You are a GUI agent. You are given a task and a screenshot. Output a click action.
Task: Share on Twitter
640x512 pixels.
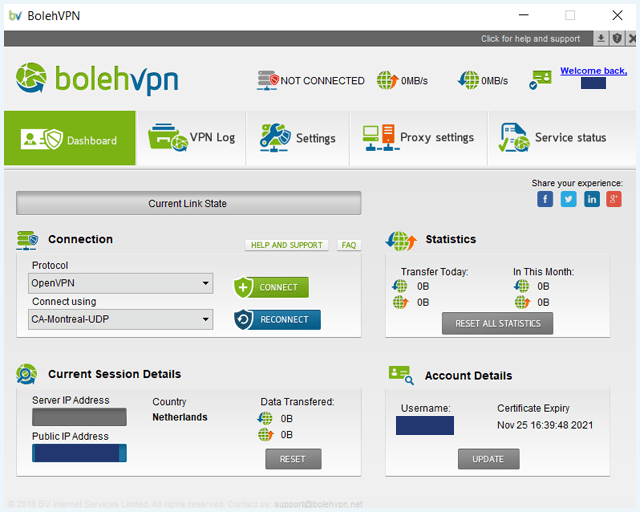click(x=569, y=199)
